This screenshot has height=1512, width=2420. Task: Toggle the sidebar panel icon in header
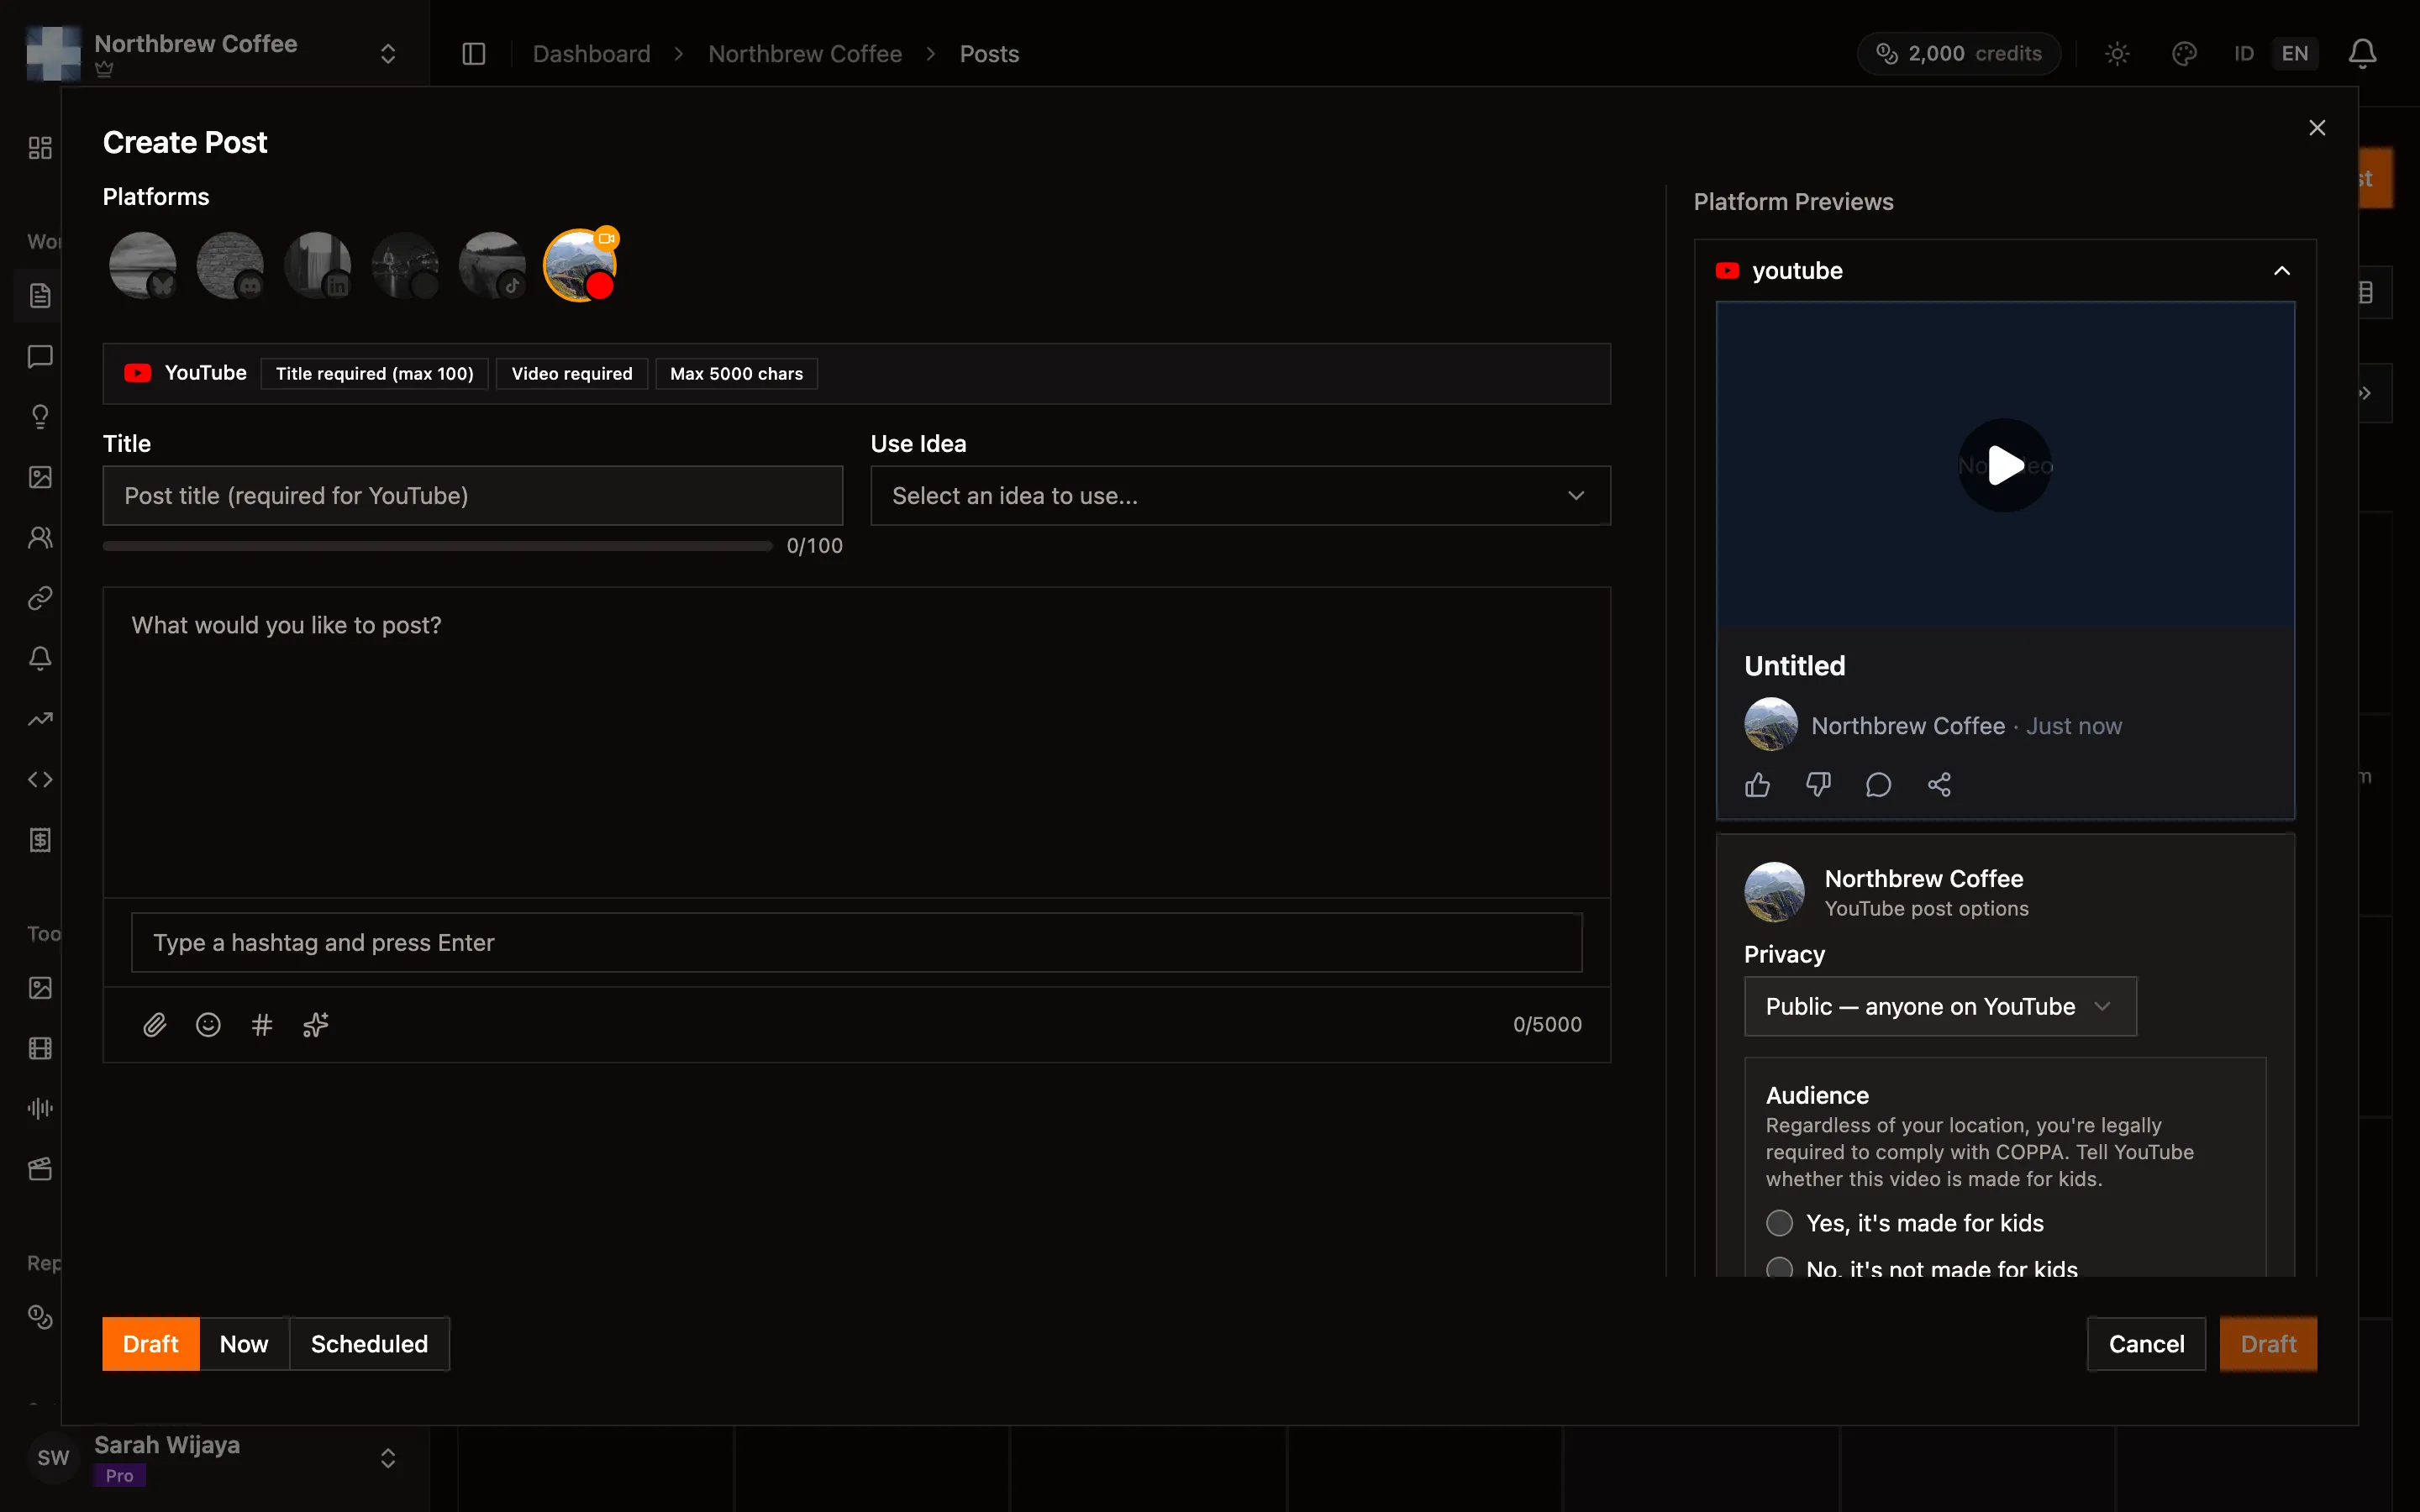(x=474, y=54)
